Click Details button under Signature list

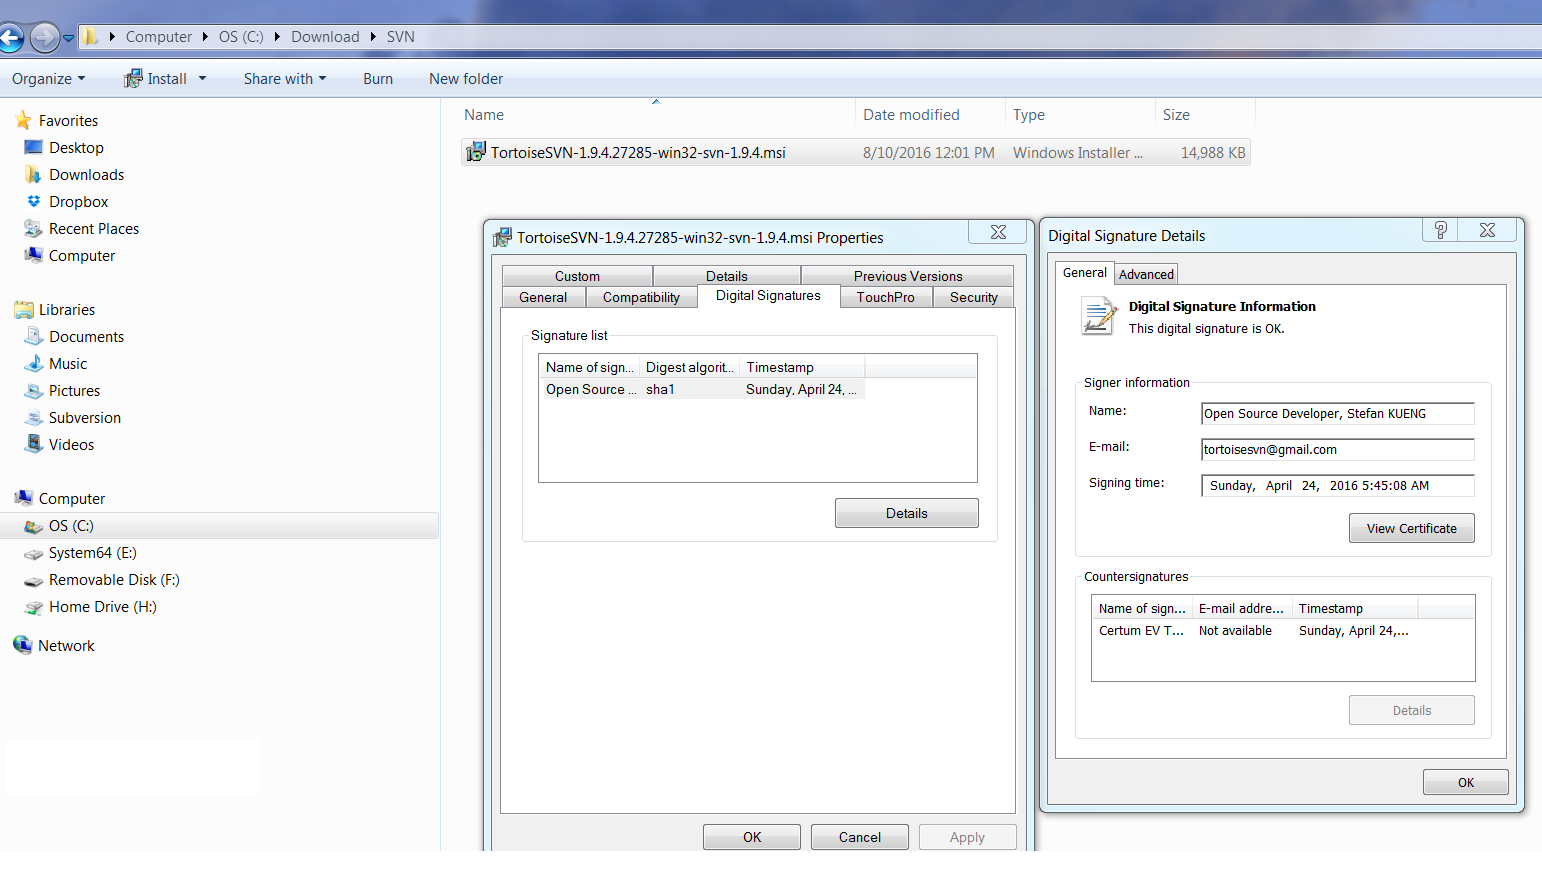[x=907, y=513]
